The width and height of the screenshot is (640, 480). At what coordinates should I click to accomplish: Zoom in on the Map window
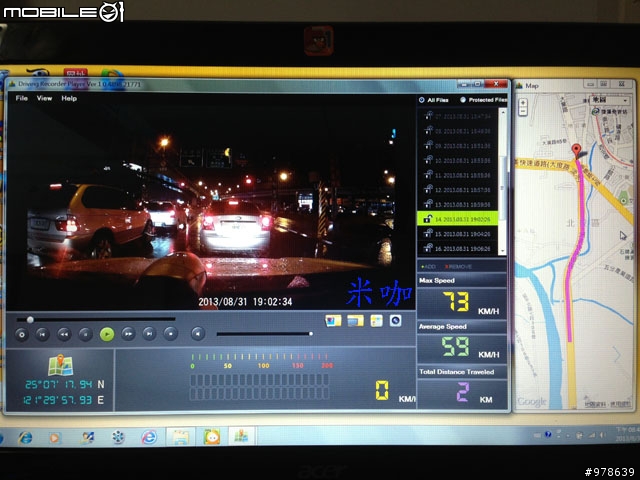click(523, 102)
